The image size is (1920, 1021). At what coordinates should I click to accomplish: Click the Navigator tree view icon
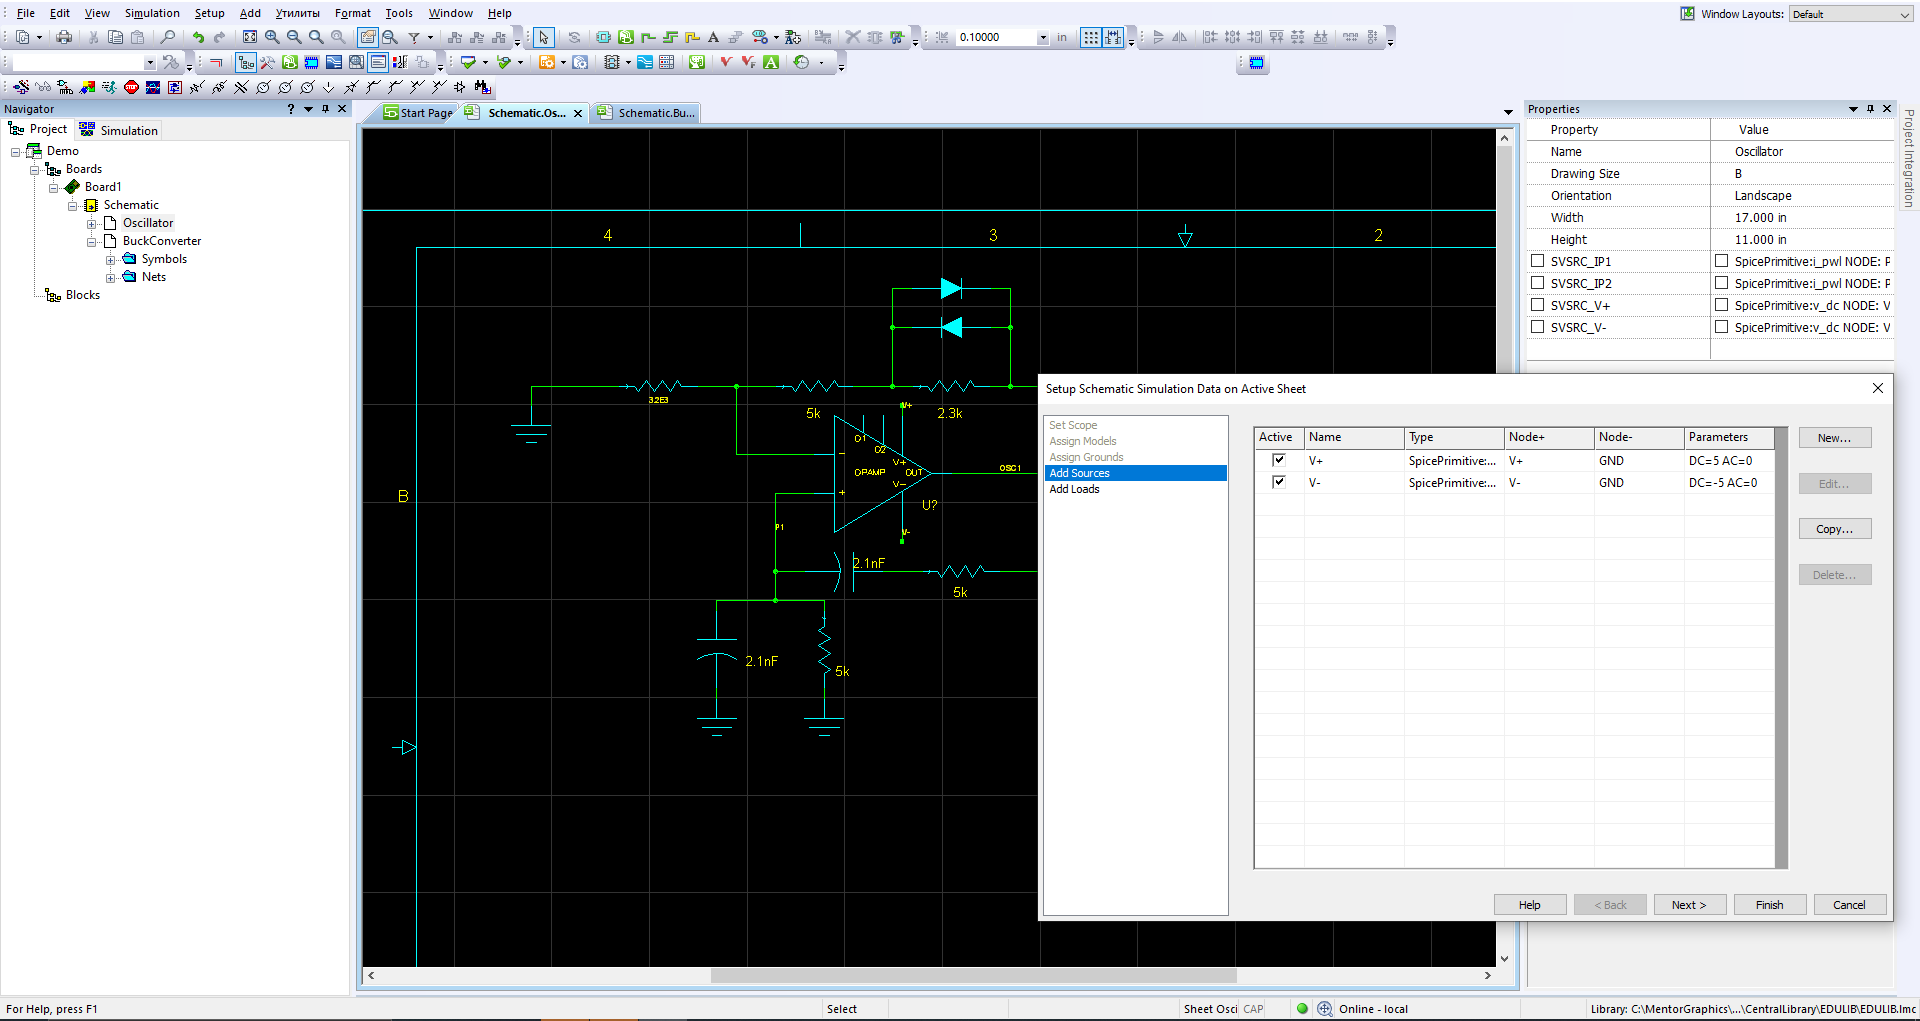(x=246, y=62)
